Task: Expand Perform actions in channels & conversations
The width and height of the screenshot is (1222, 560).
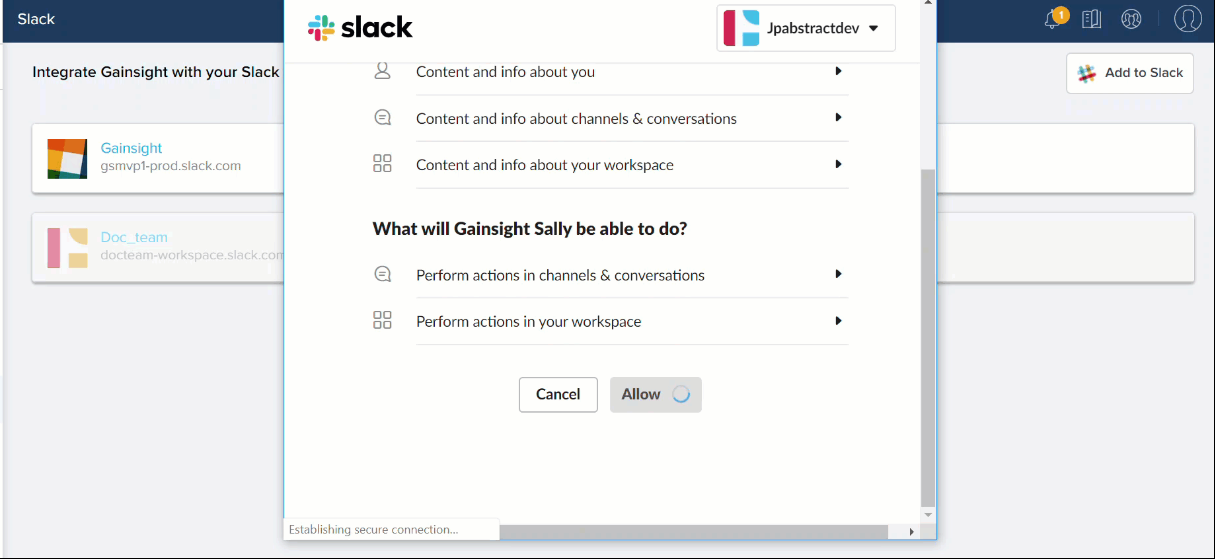Action: pos(632,275)
